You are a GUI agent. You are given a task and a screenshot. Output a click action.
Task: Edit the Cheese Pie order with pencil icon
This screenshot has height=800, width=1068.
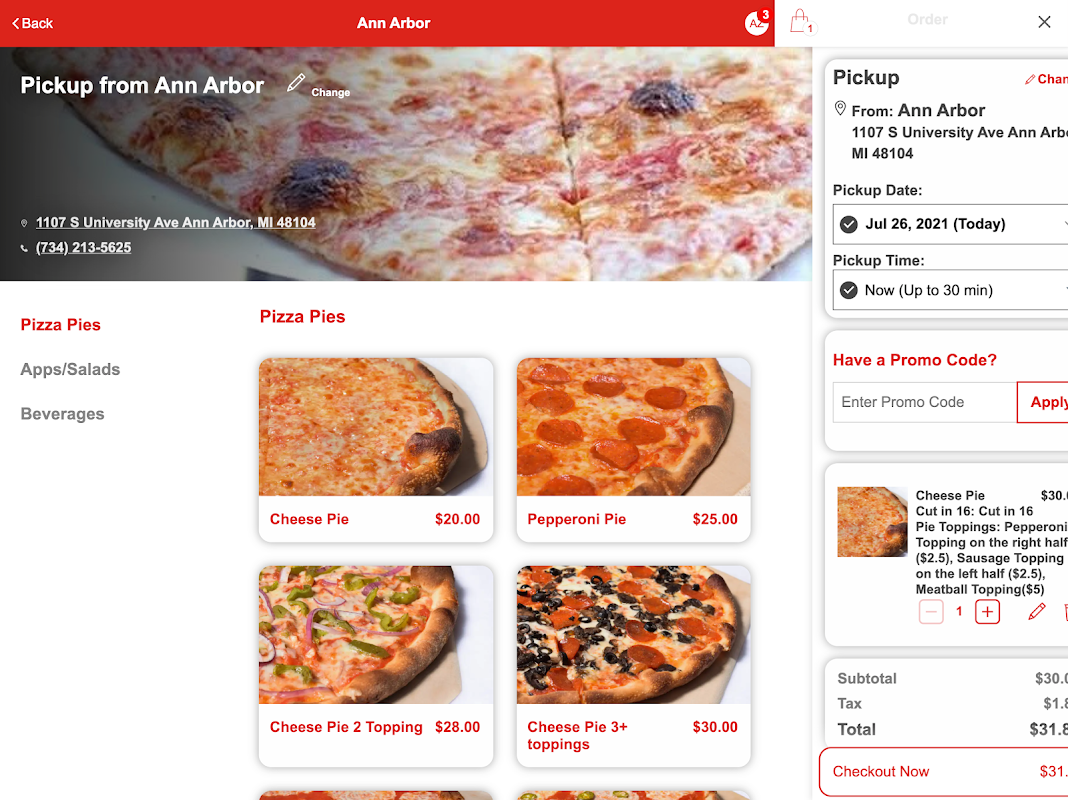[x=1036, y=611]
